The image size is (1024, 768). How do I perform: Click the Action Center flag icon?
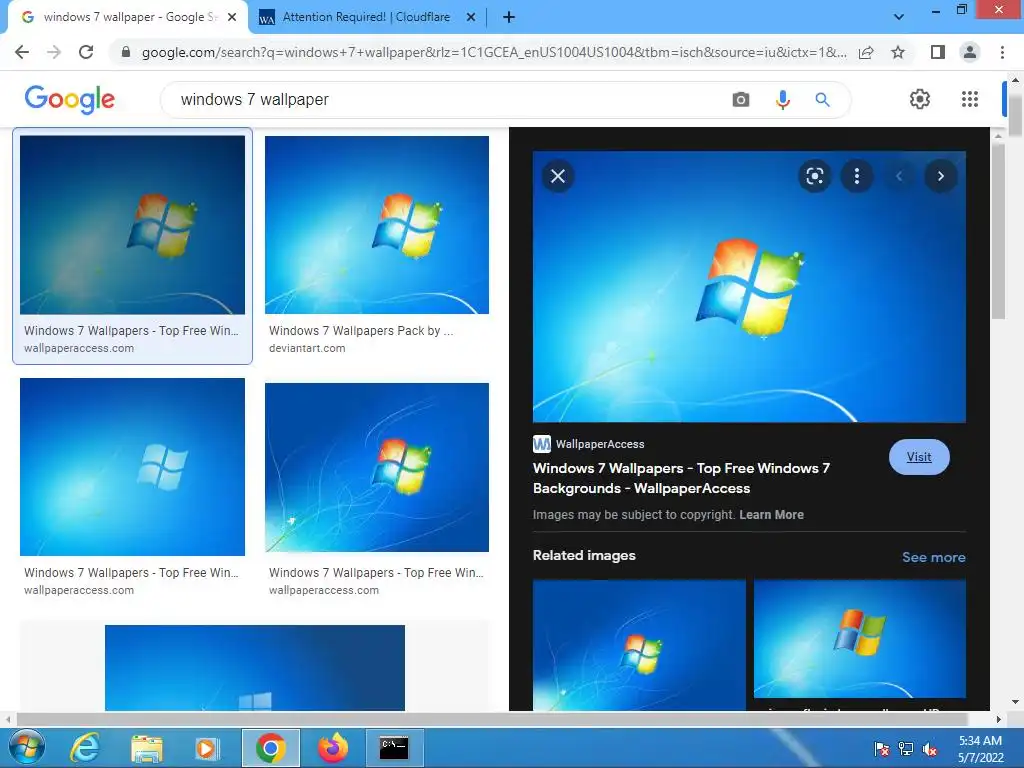point(881,749)
